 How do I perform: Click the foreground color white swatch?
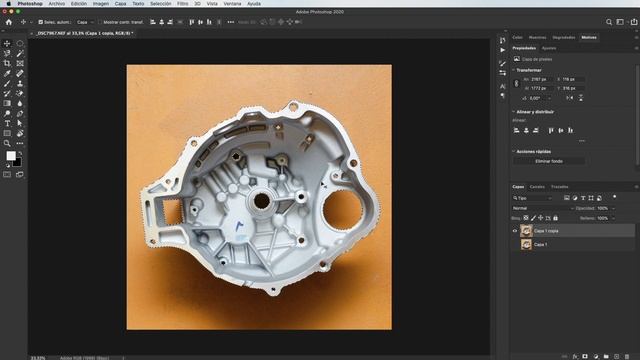pos(11,156)
